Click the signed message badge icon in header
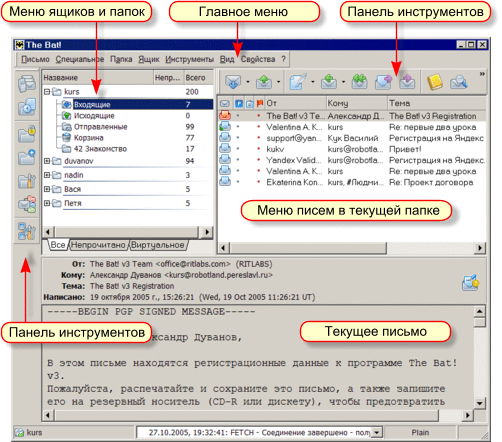The width and height of the screenshot is (502, 442). [470, 283]
